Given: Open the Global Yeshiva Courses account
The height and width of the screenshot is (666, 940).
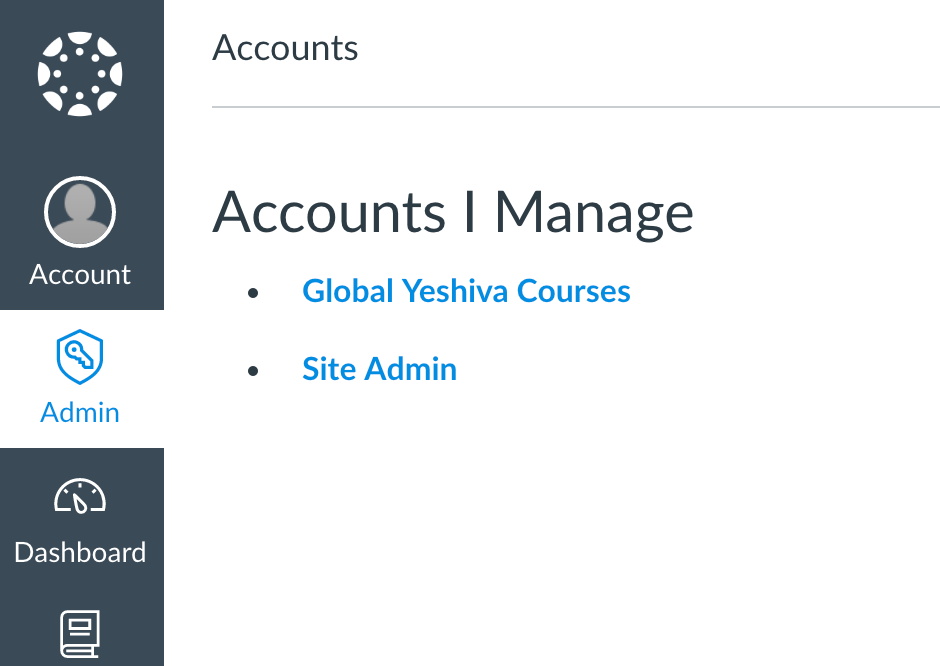Looking at the screenshot, I should (466, 291).
